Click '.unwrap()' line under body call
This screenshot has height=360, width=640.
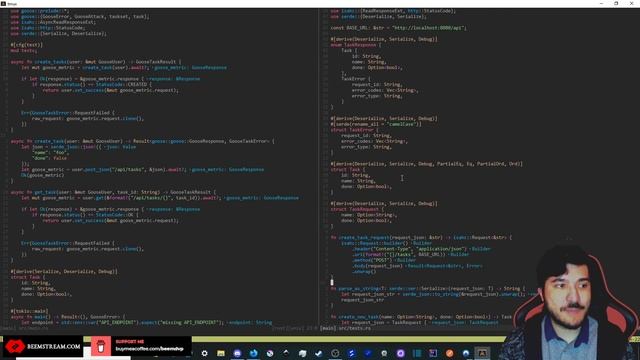pyautogui.click(x=364, y=271)
